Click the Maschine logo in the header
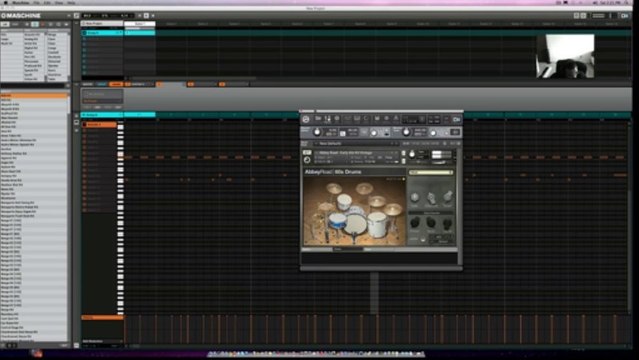639x360 pixels. (x=21, y=15)
